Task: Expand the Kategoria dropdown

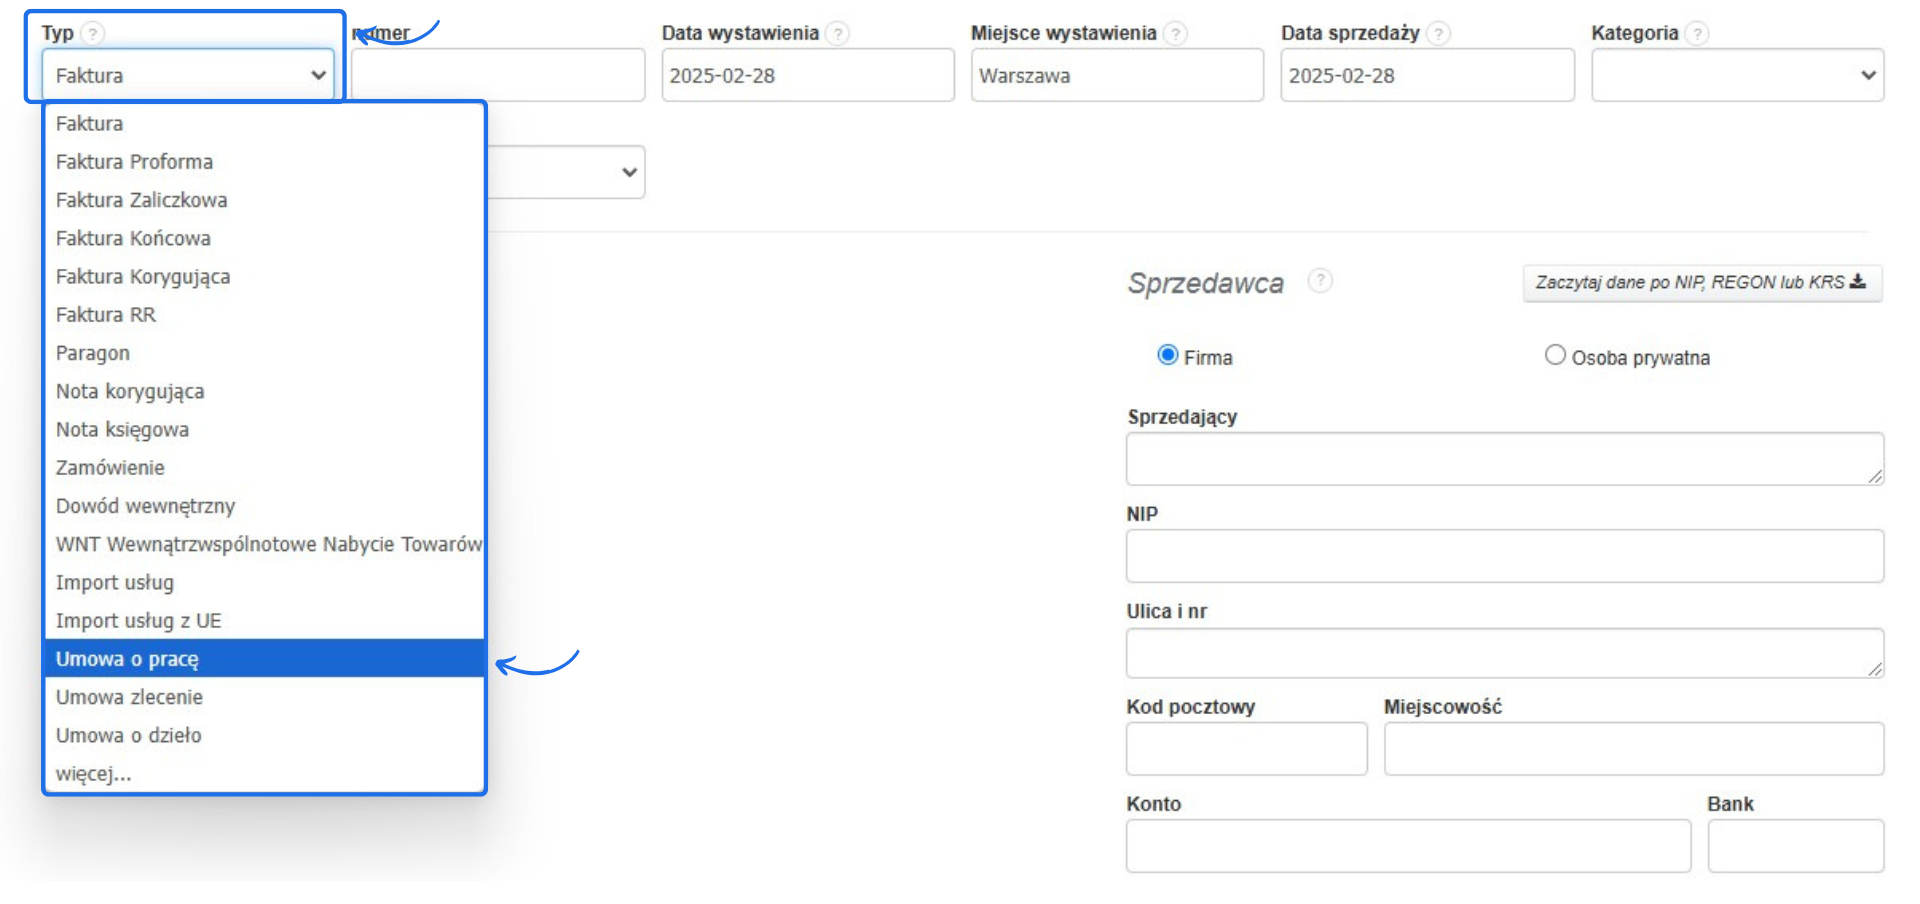Action: (1737, 76)
